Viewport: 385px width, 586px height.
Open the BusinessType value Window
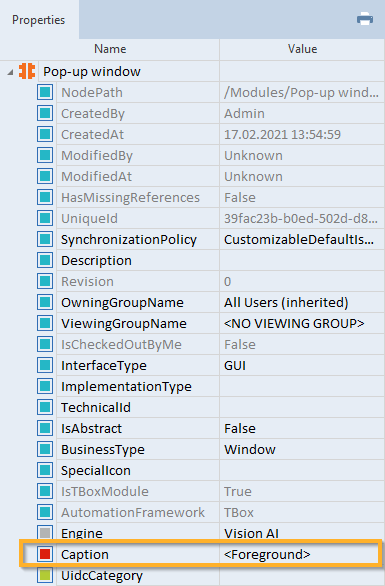(250, 449)
